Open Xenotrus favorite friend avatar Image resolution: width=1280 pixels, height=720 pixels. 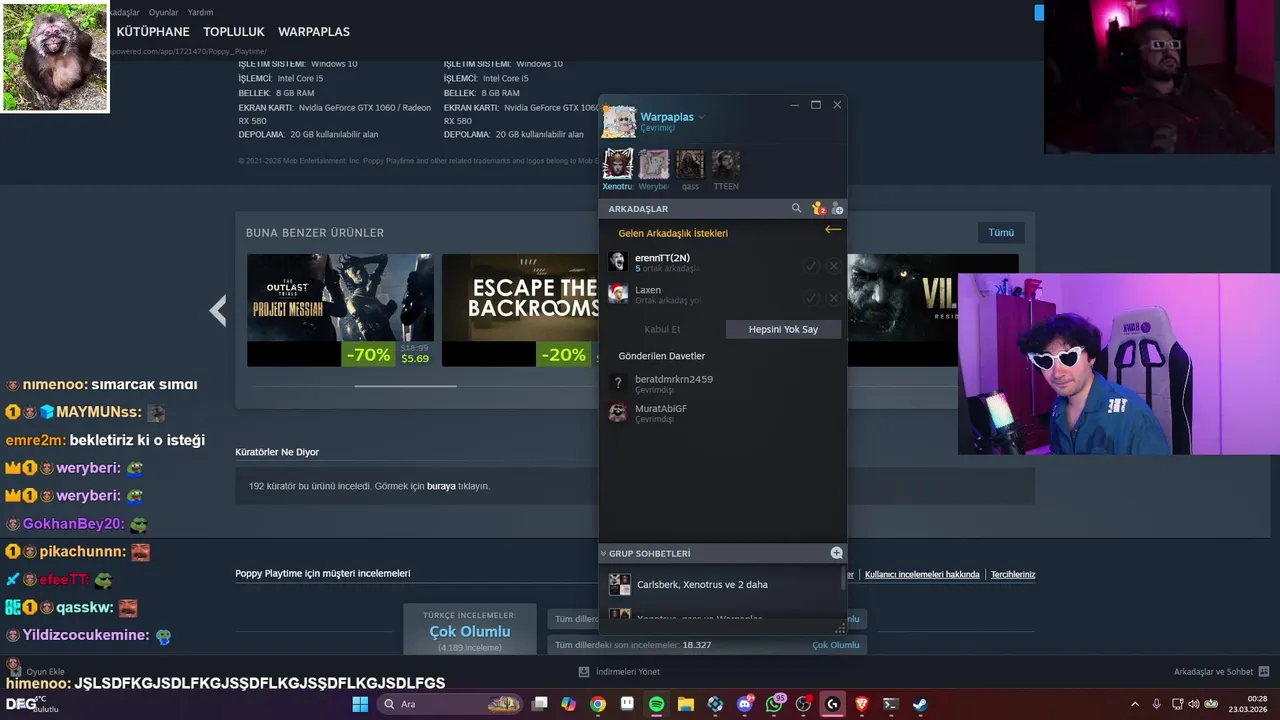[618, 164]
